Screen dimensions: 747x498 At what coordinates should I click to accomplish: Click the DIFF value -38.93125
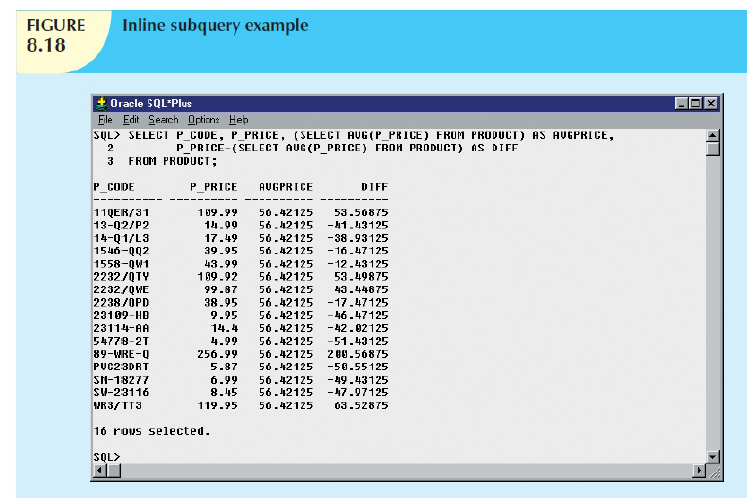tap(357, 238)
